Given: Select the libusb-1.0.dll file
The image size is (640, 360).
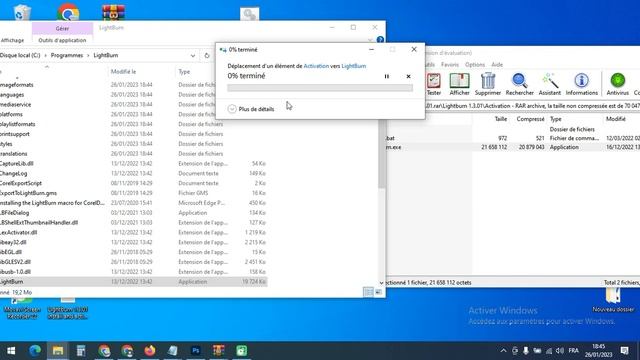Looking at the screenshot, I should click(x=133, y=272).
